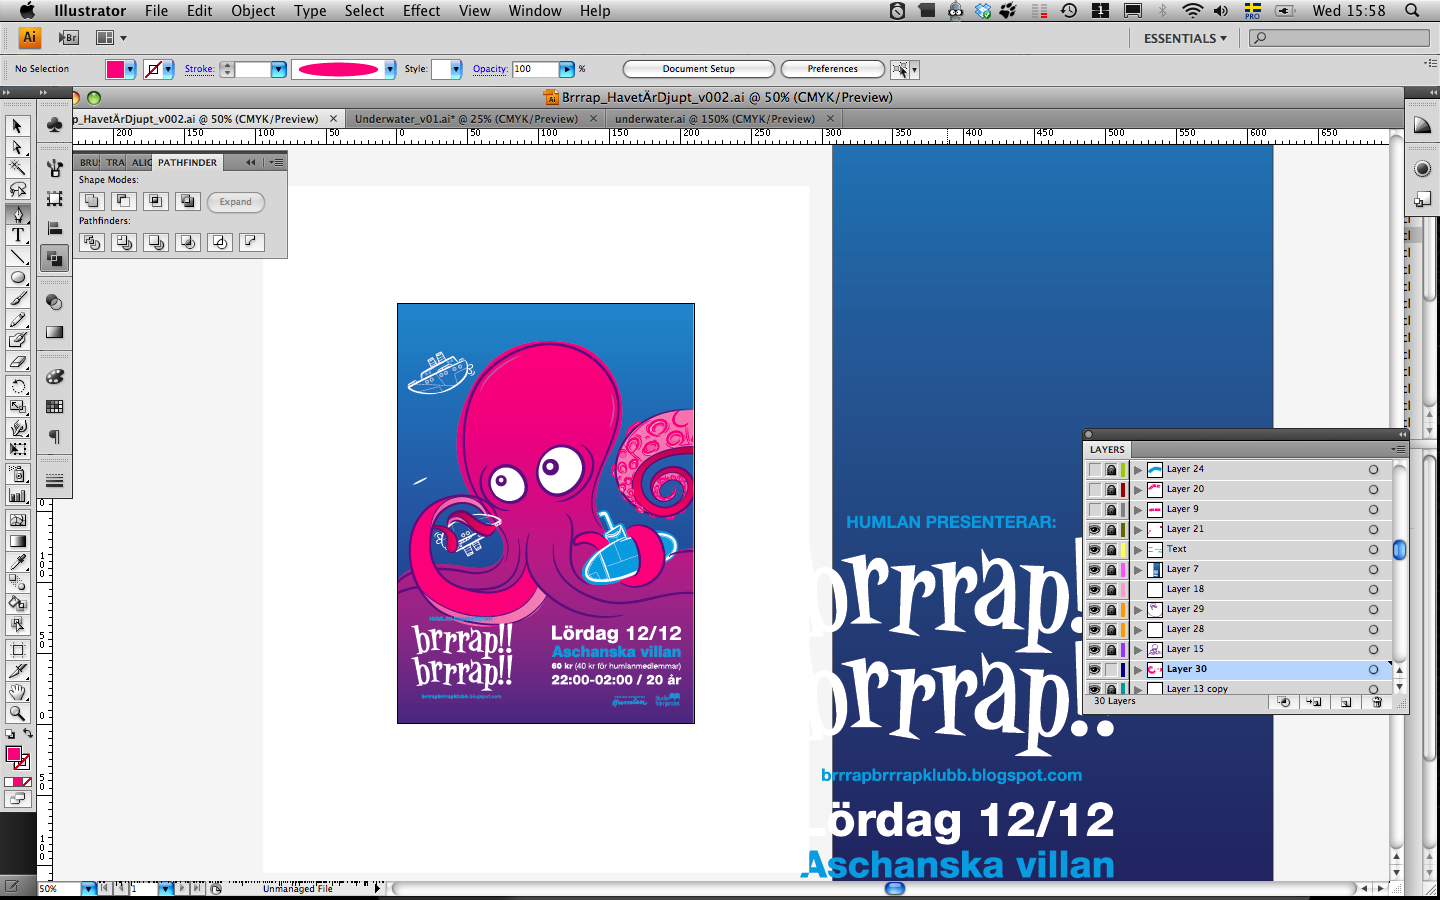Select the Direct Selection tool (white arrow)

[x=17, y=147]
